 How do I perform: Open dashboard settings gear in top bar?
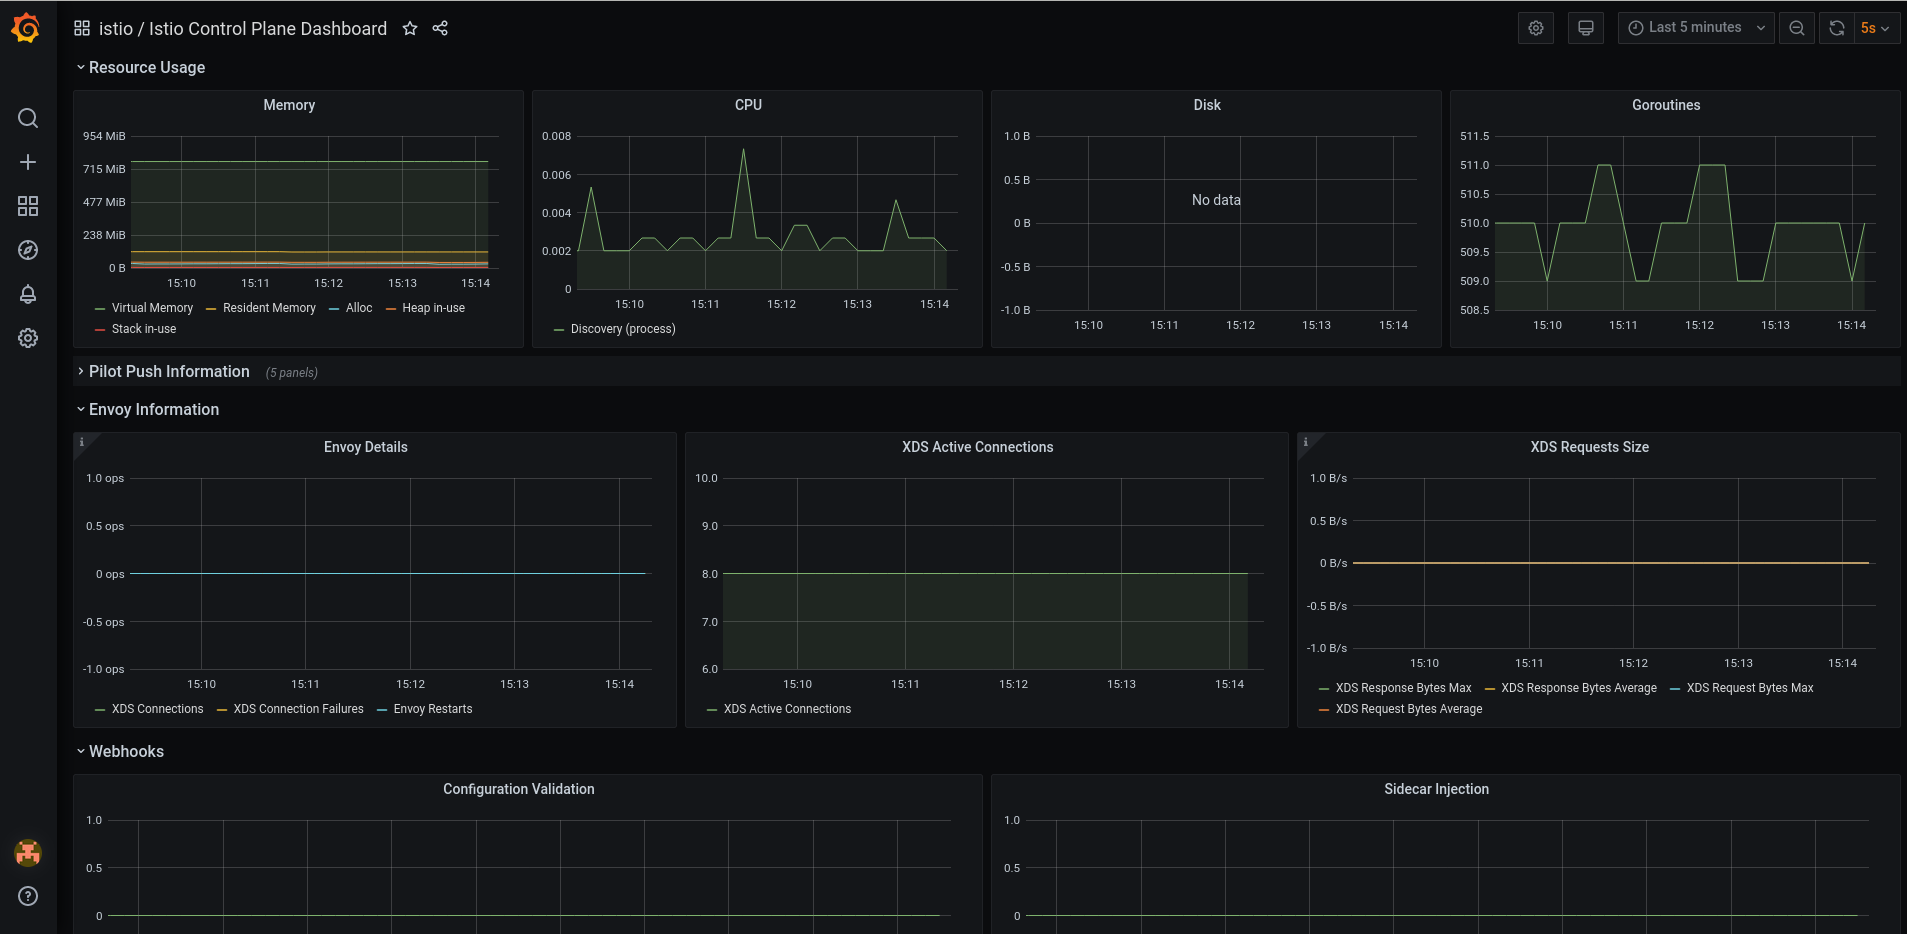point(1536,28)
